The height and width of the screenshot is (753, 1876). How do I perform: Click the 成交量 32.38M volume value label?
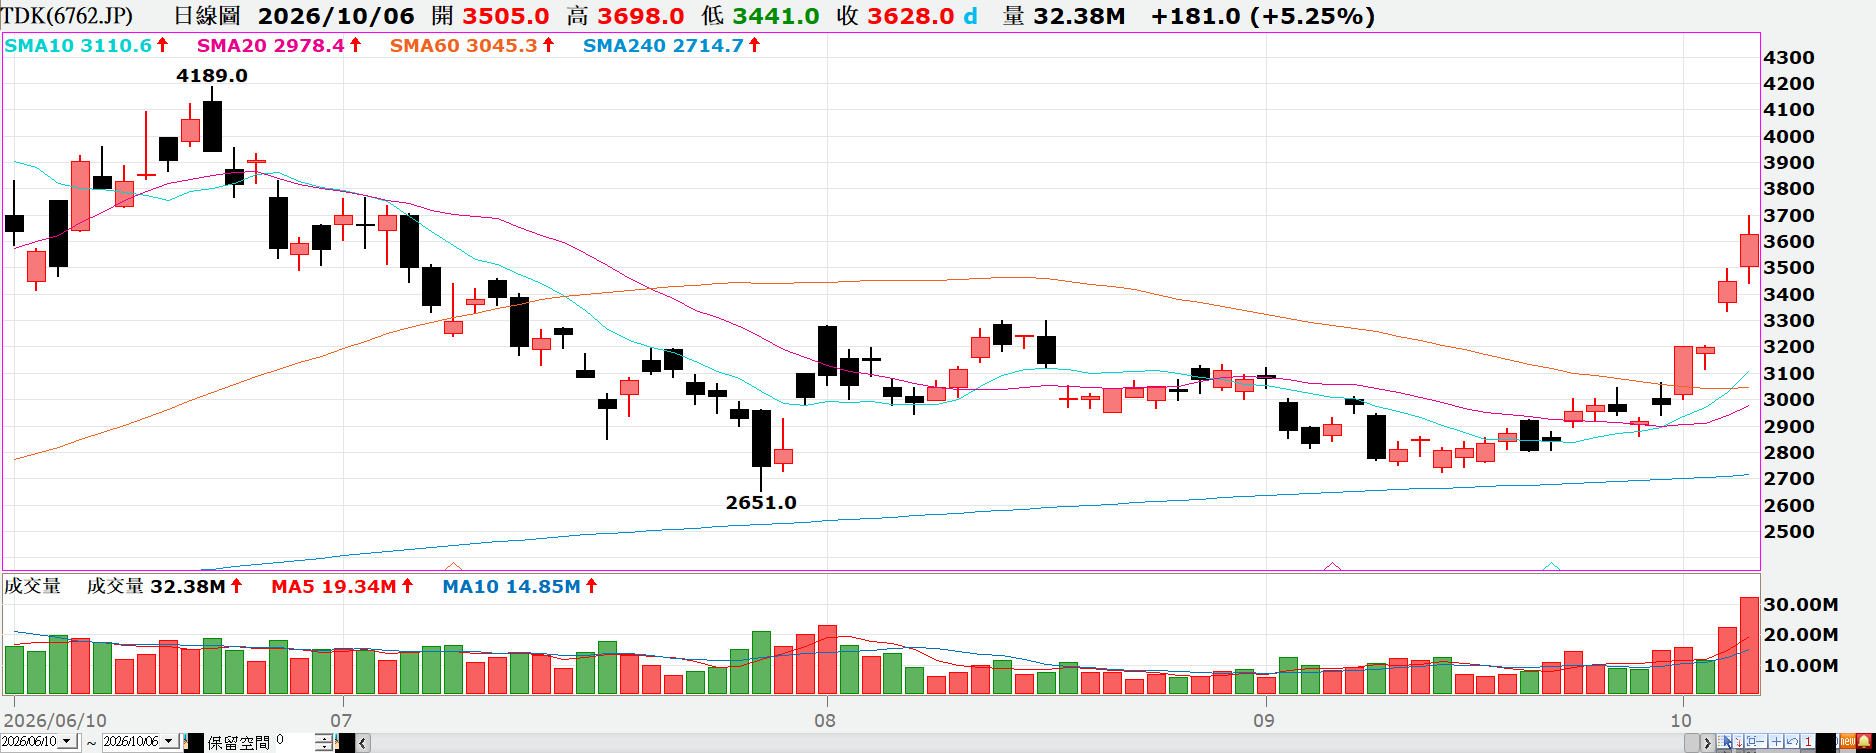coord(156,587)
